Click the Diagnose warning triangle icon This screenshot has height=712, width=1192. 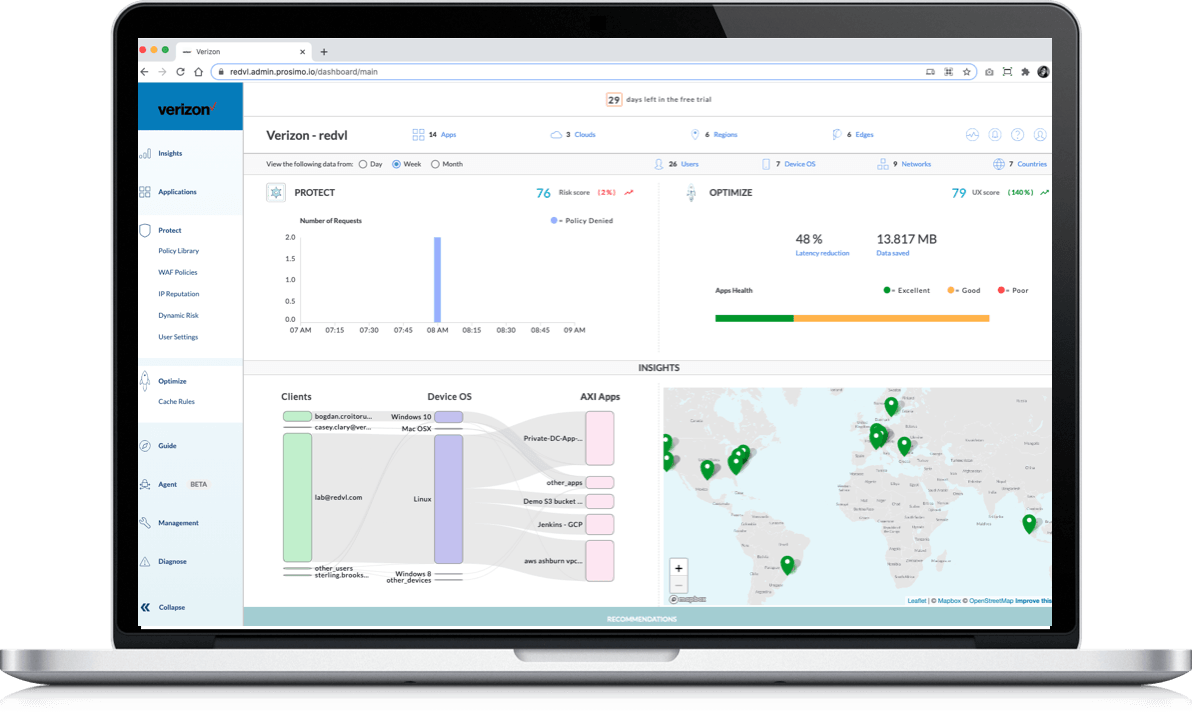(x=145, y=562)
